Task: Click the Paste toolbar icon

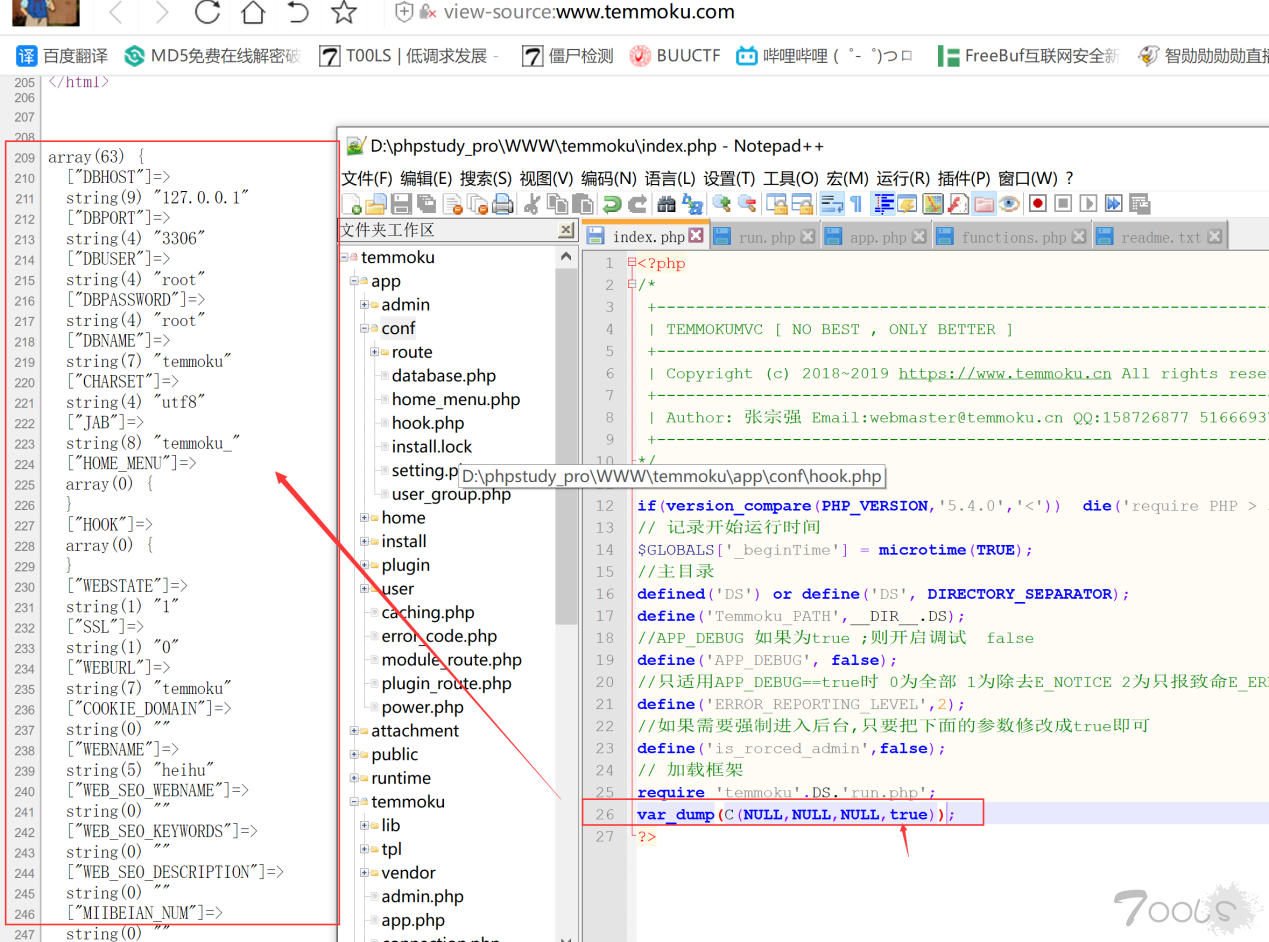Action: tap(582, 204)
